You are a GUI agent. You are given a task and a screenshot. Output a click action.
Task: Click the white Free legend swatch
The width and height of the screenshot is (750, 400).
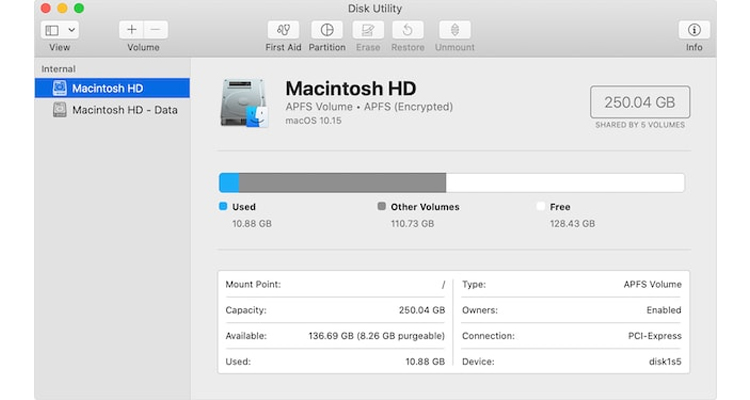coord(540,206)
